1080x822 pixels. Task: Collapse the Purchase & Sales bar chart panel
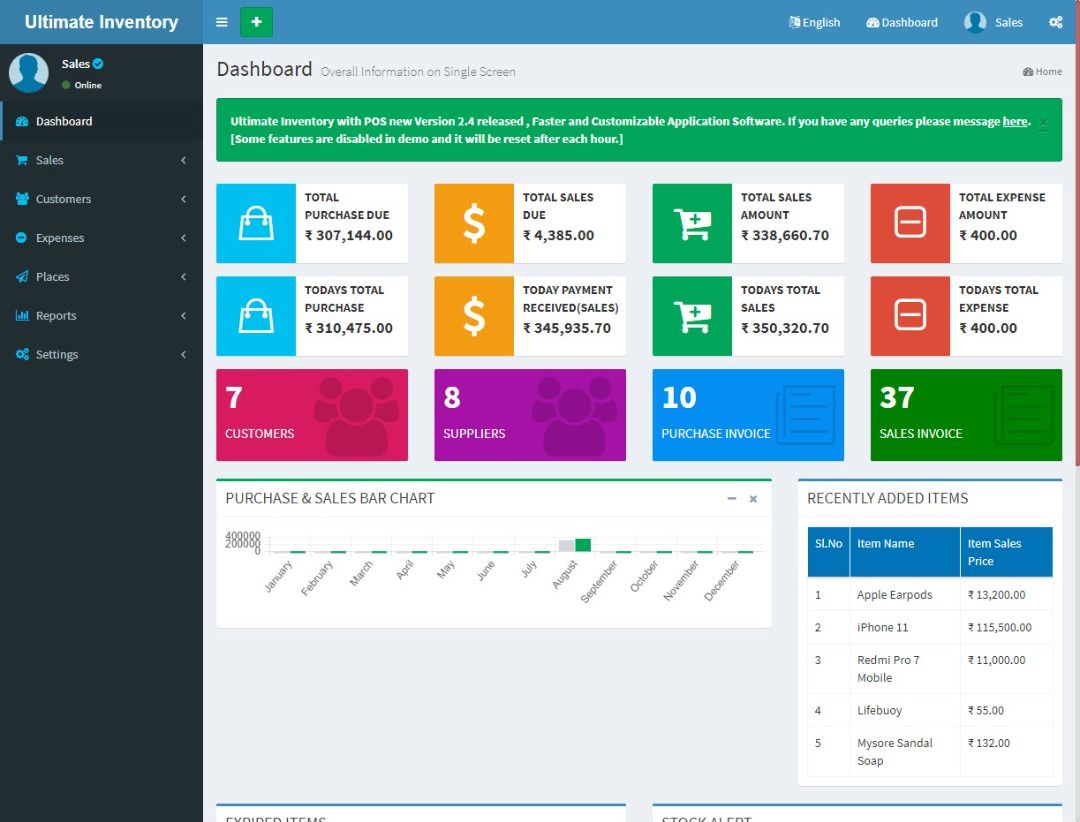pos(733,498)
